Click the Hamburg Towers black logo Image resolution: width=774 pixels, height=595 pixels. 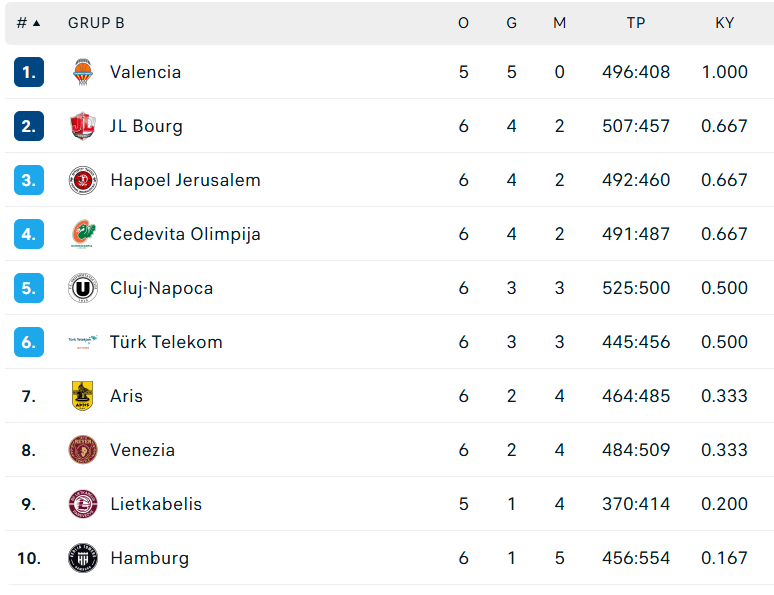[x=82, y=558]
